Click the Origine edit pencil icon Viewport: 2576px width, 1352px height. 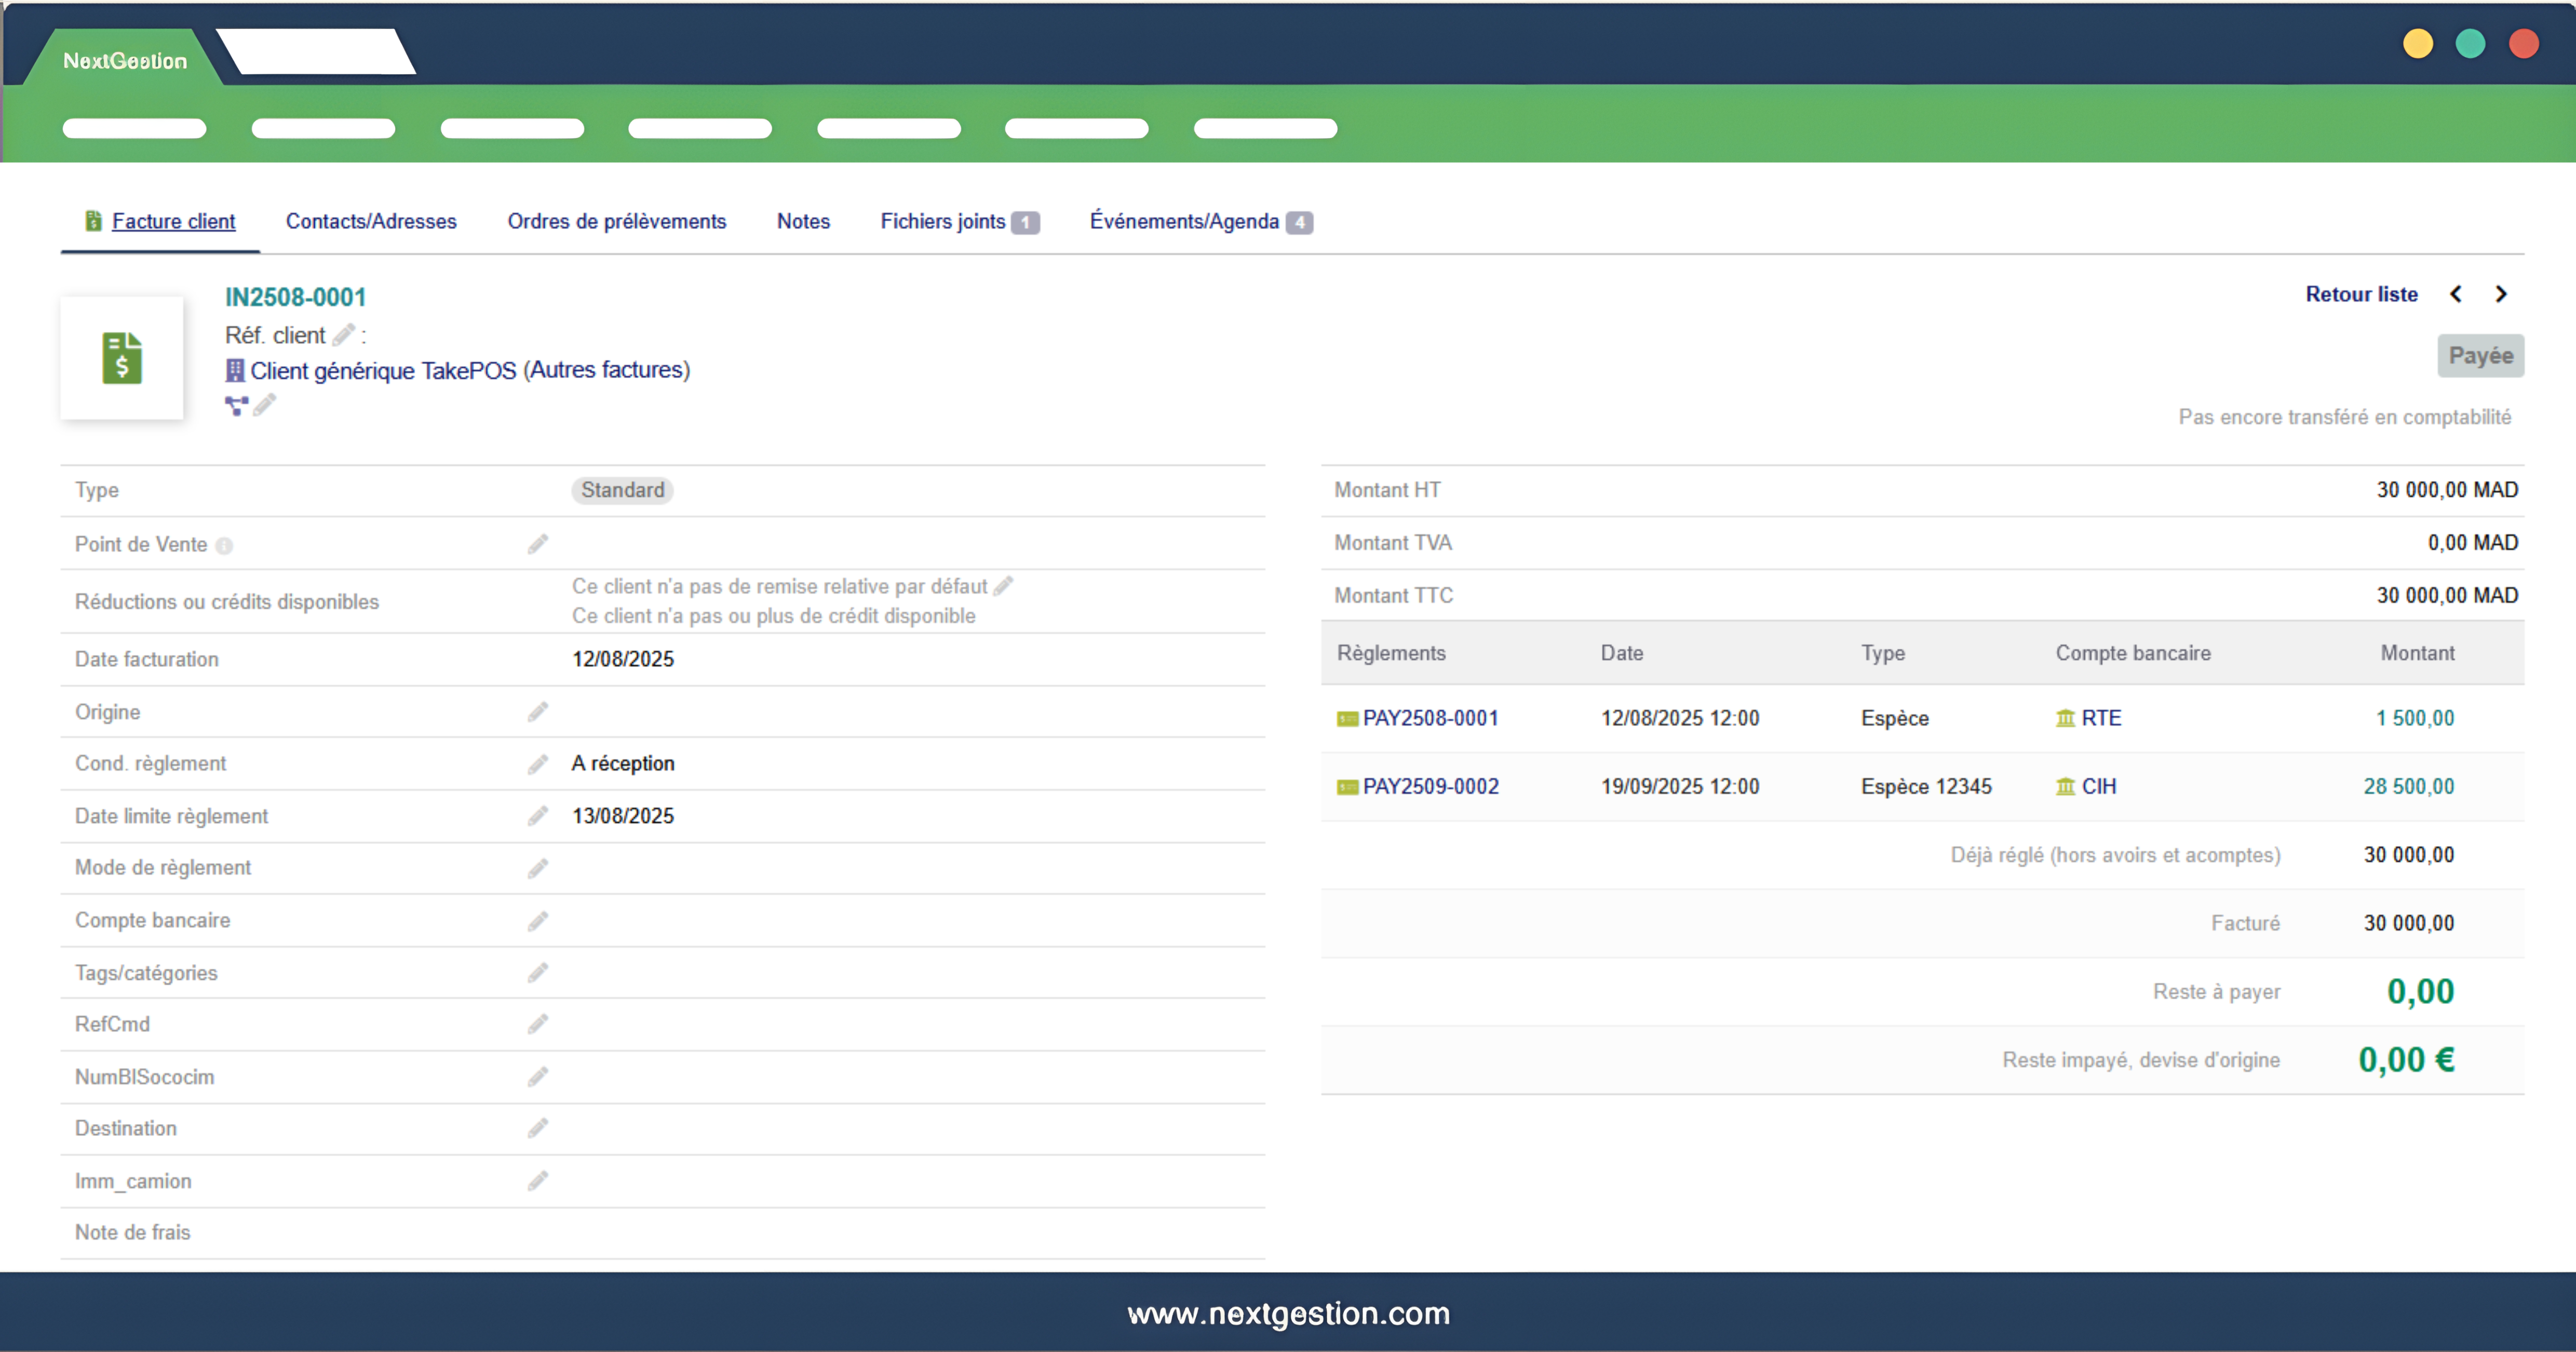pyautogui.click(x=538, y=712)
